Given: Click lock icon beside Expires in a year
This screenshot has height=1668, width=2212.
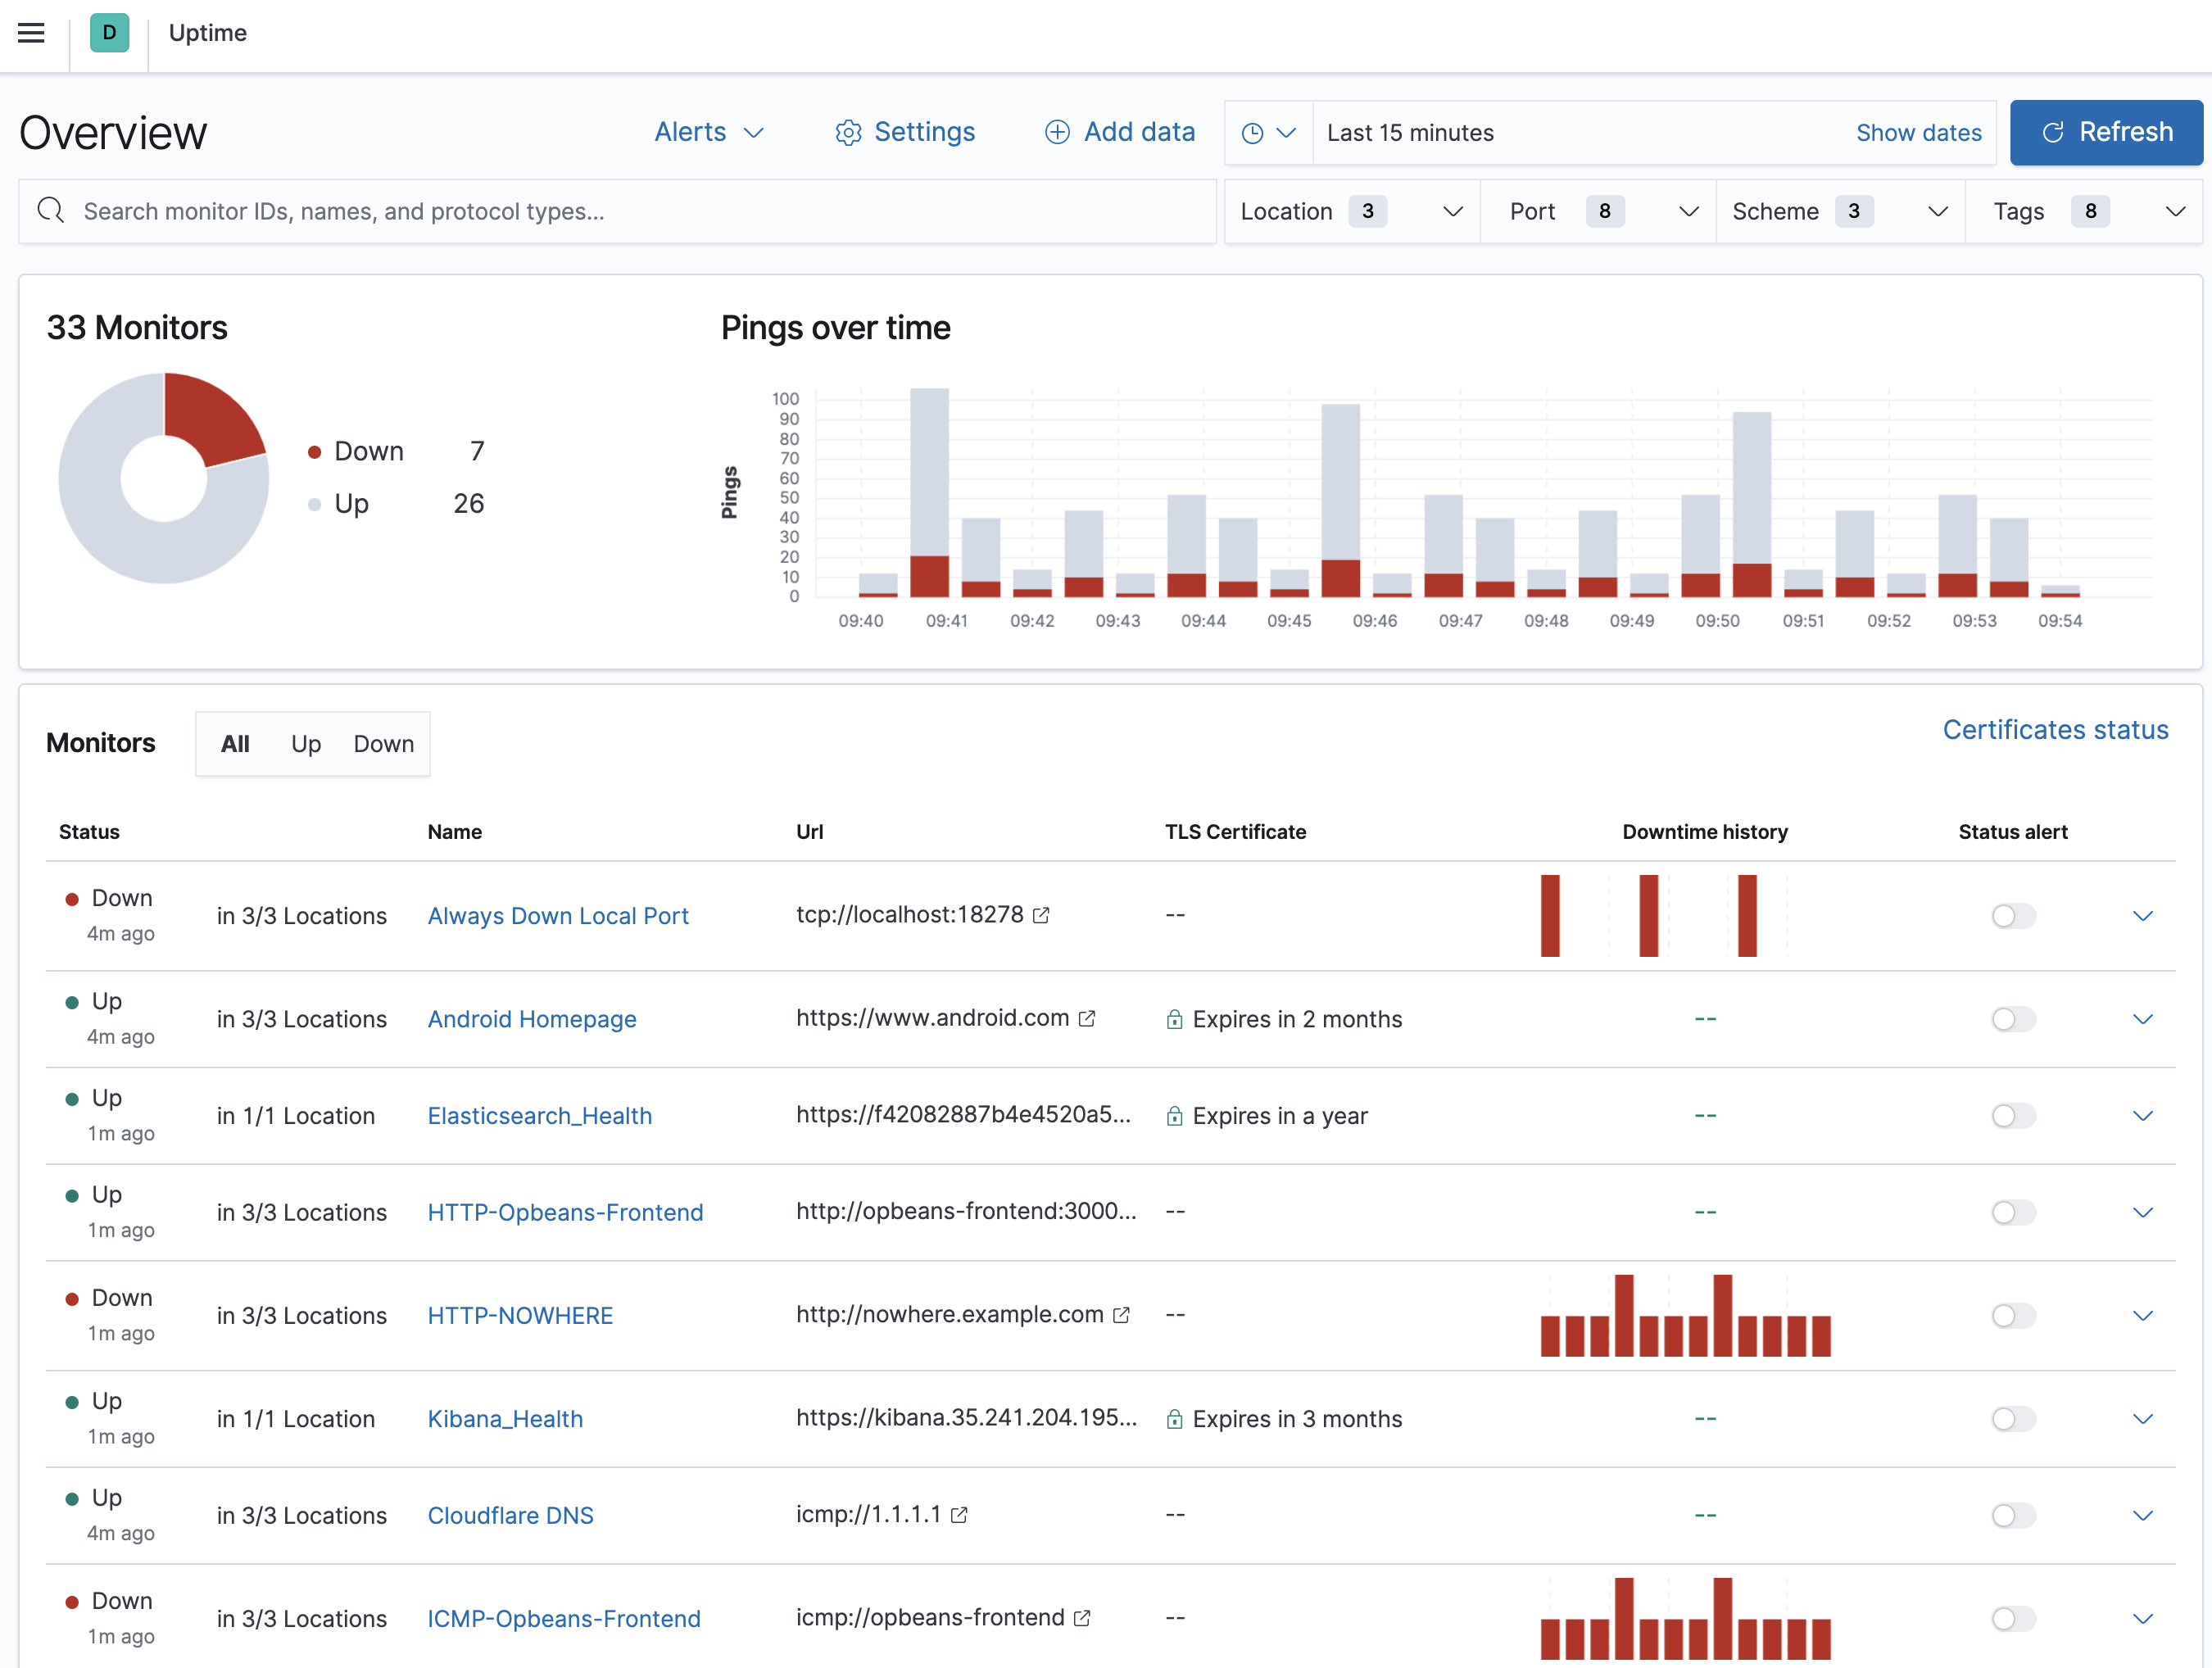Looking at the screenshot, I should (x=1175, y=1116).
